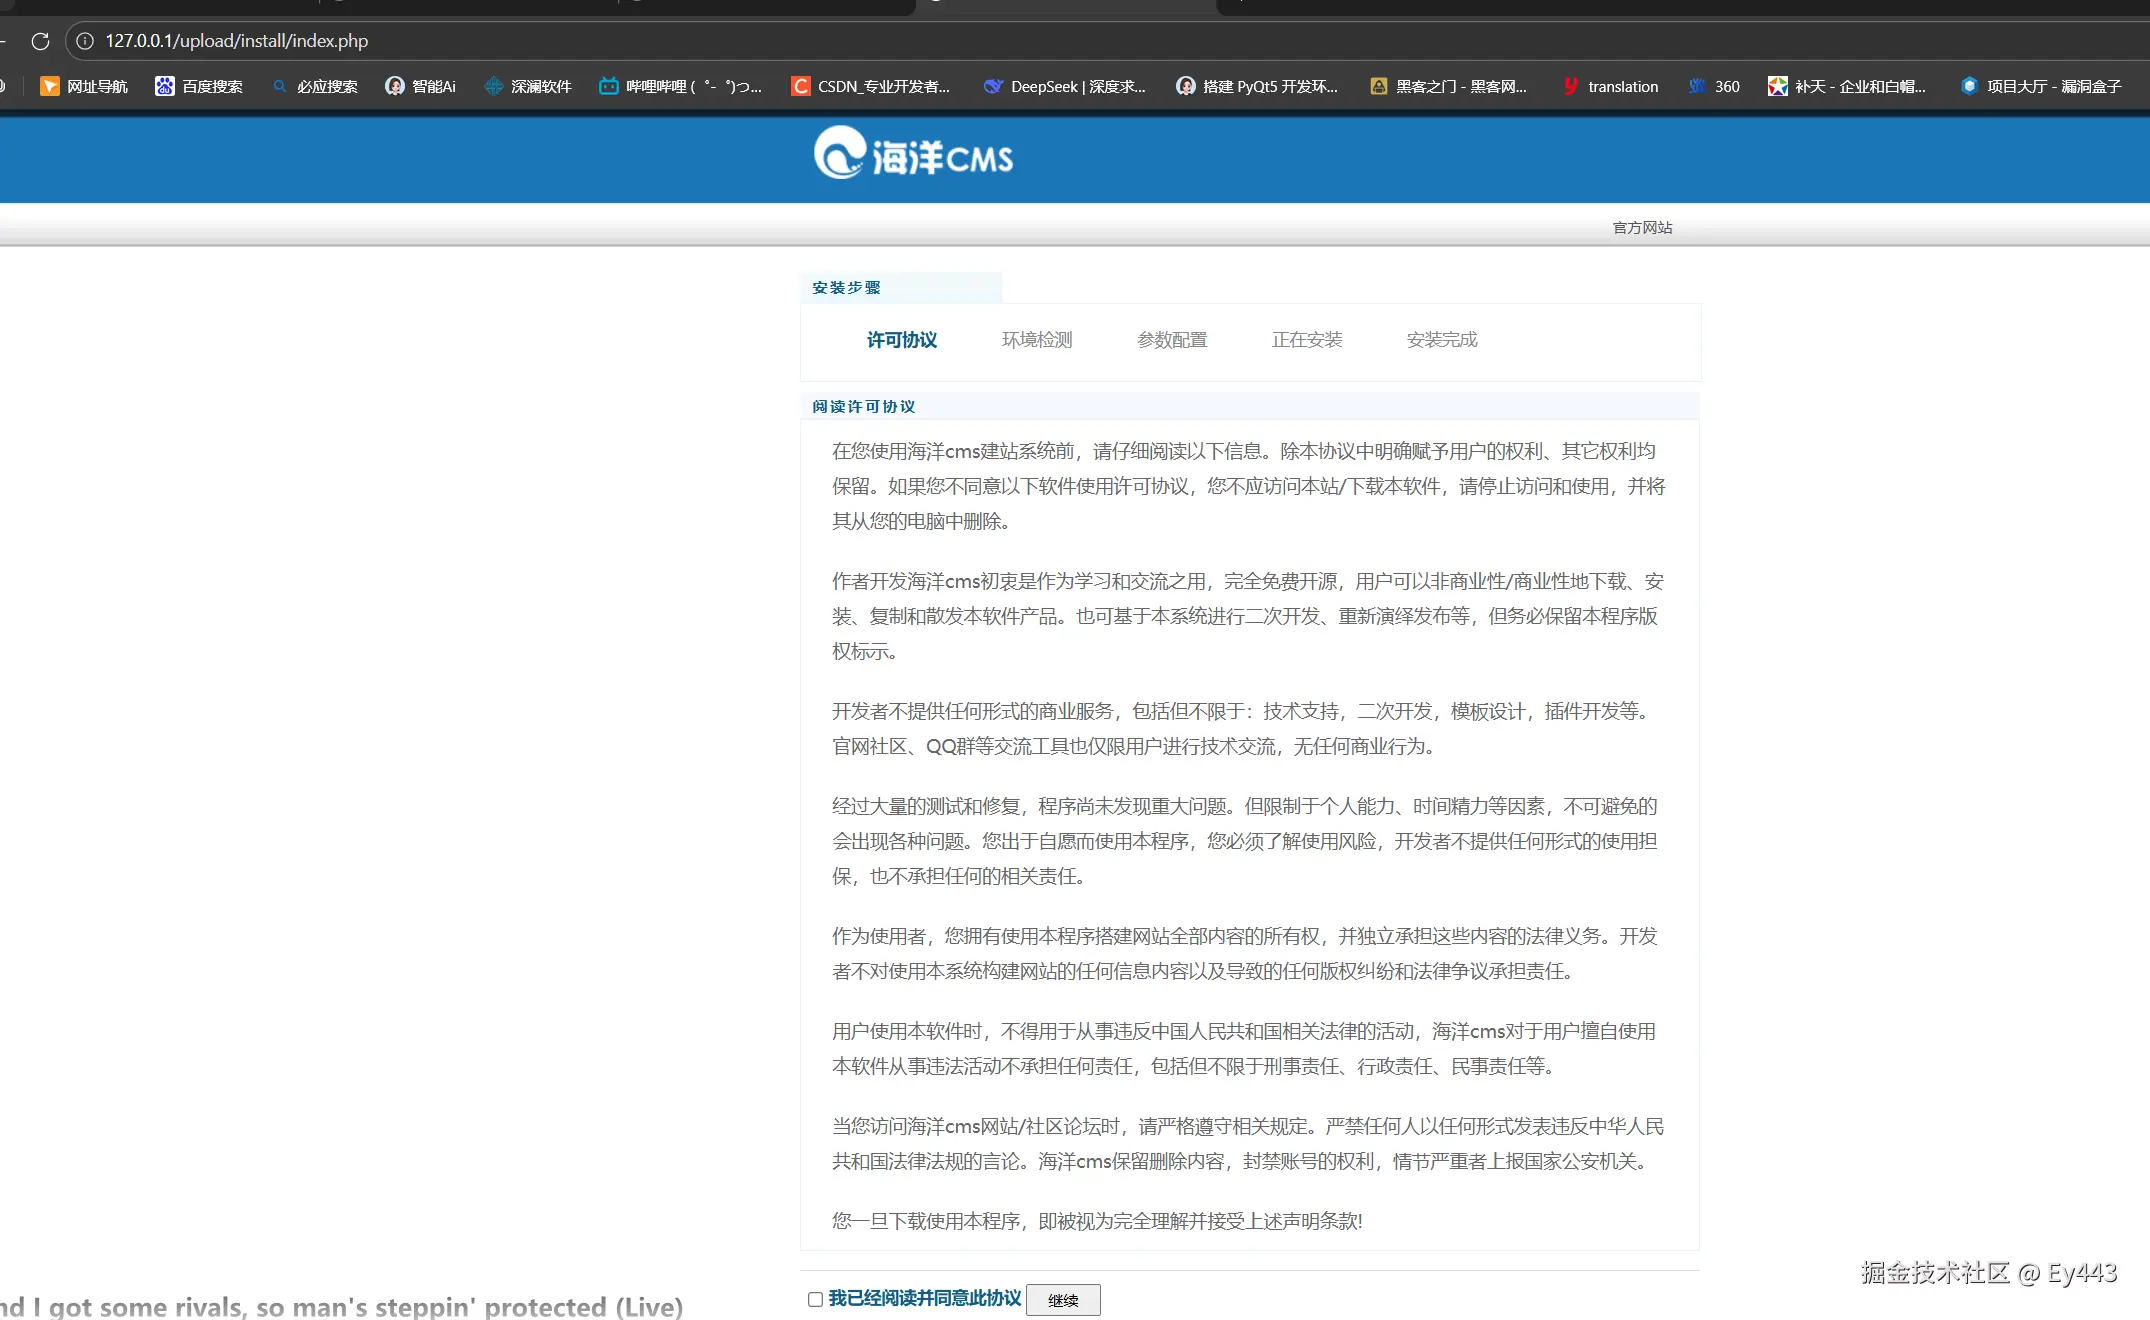2150x1320 pixels.
Task: Check the 我已经阅读并同意此协议 checkbox
Action: pyautogui.click(x=815, y=1299)
